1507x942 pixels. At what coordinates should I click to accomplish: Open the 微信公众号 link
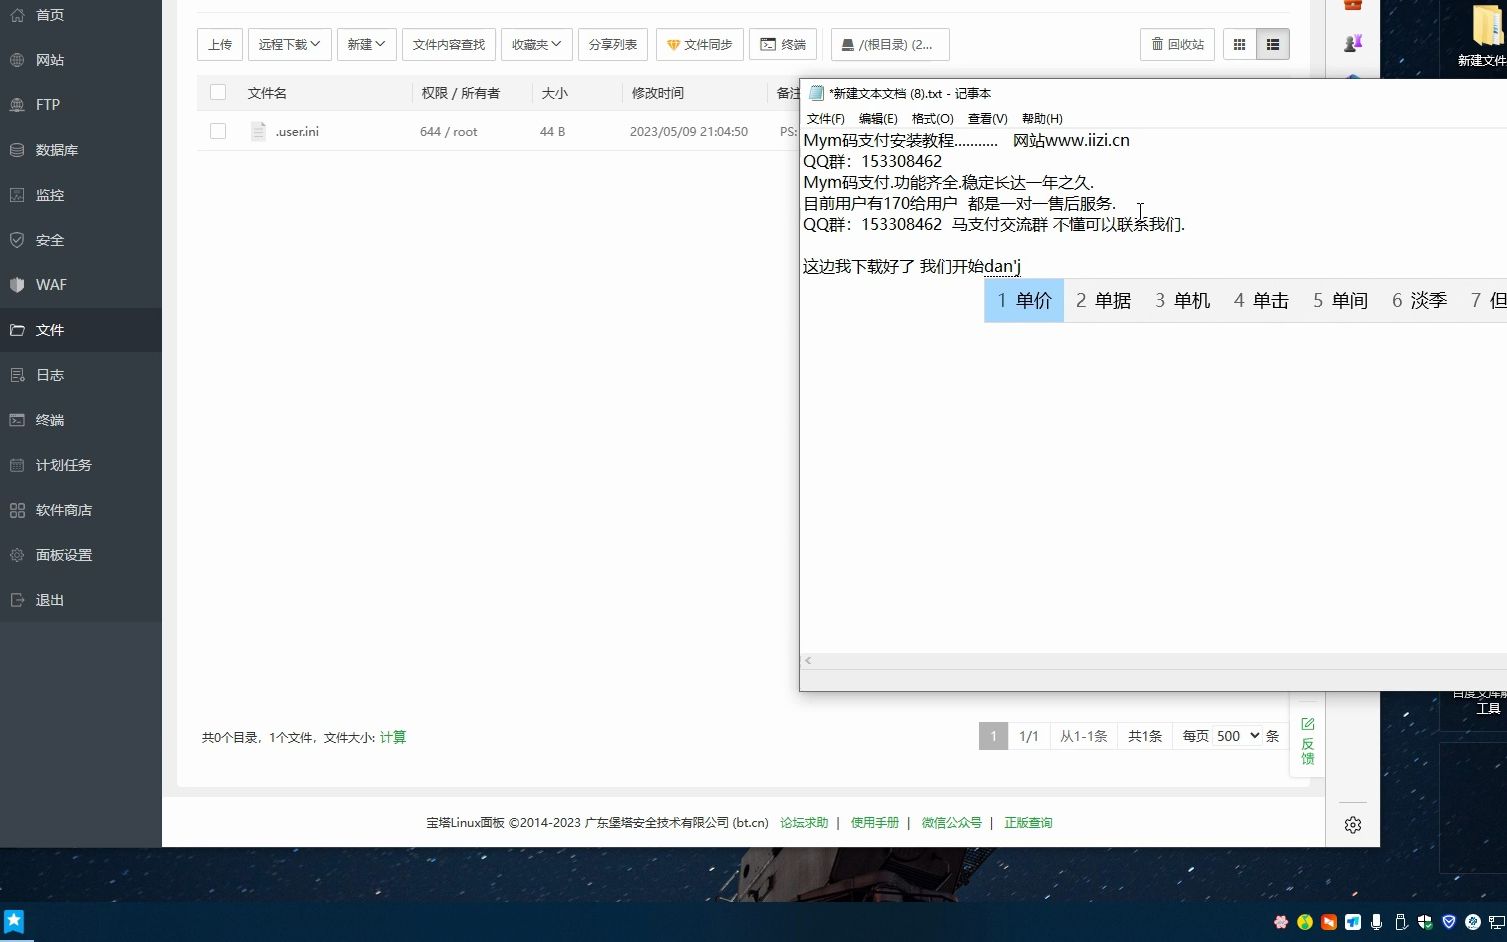tap(951, 823)
